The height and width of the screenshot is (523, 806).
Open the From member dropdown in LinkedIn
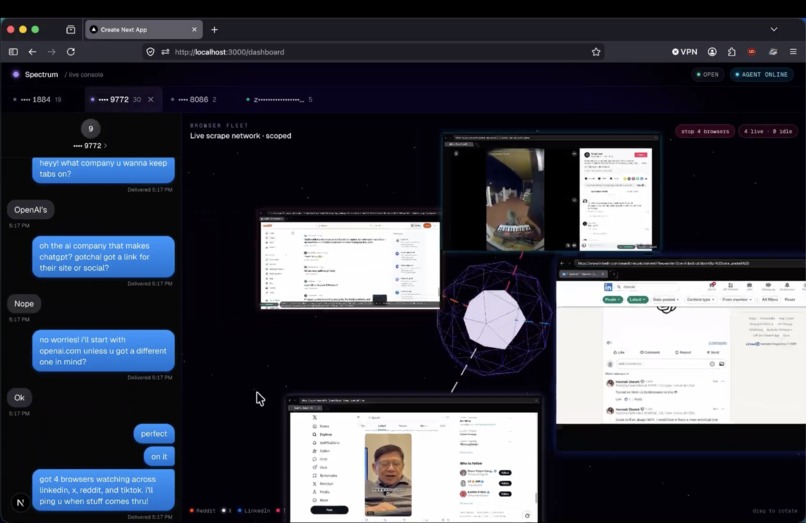737,299
